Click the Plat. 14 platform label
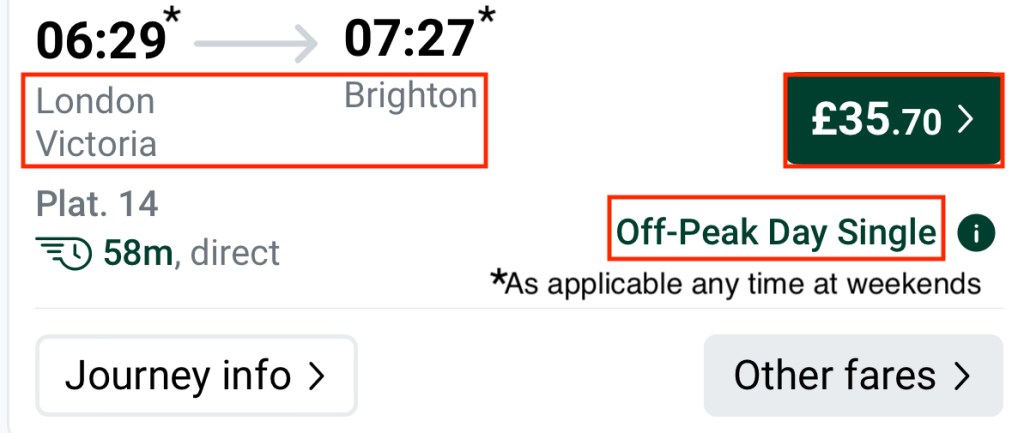 point(96,204)
